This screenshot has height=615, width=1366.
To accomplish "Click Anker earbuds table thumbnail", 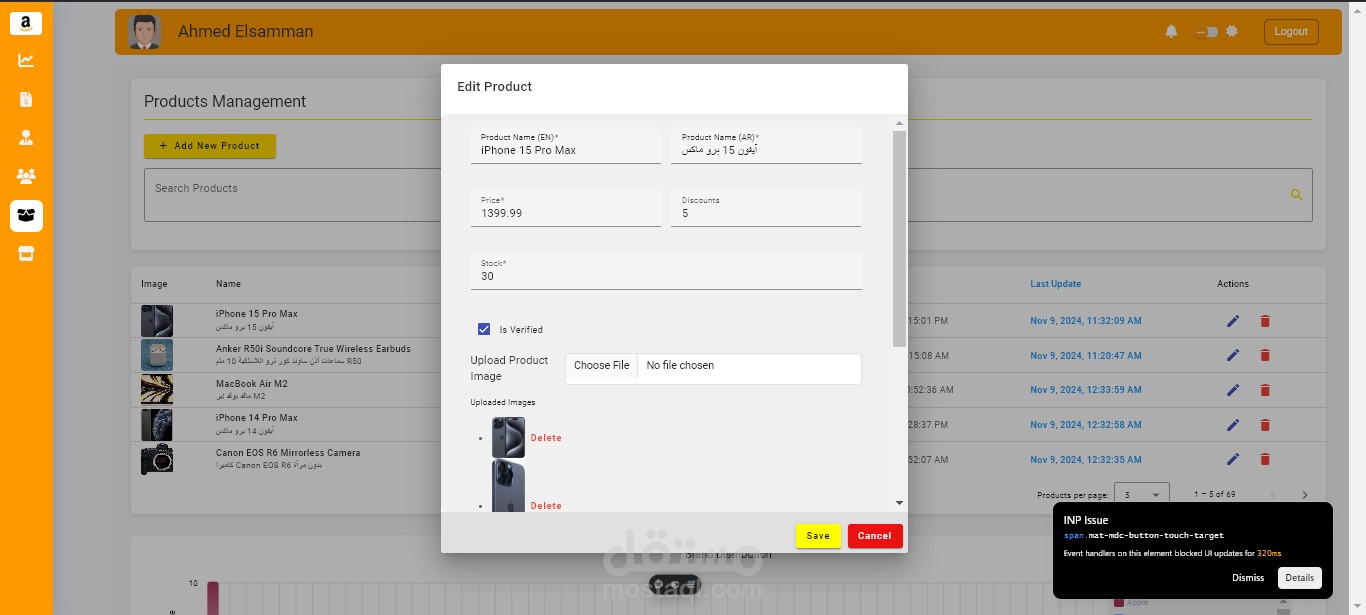I will pyautogui.click(x=157, y=355).
